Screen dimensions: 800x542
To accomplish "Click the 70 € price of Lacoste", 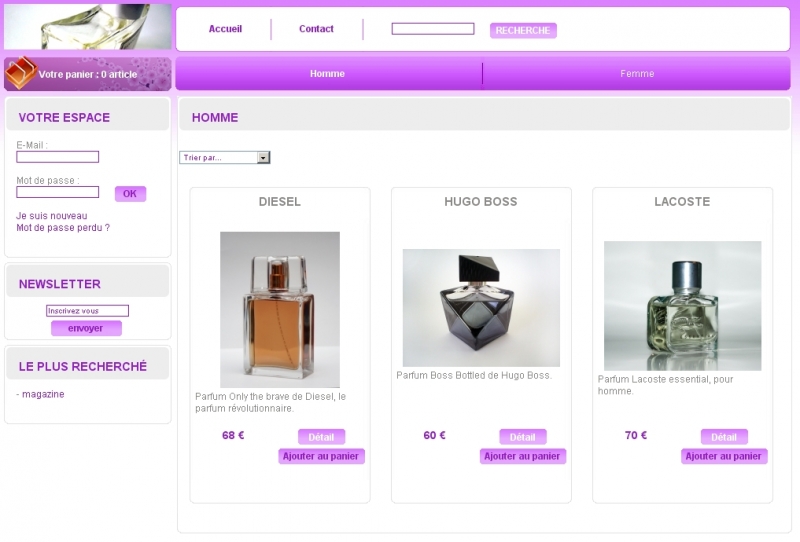I will tap(636, 435).
